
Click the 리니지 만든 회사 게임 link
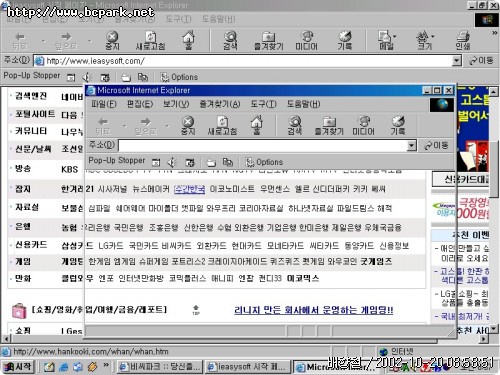(313, 310)
